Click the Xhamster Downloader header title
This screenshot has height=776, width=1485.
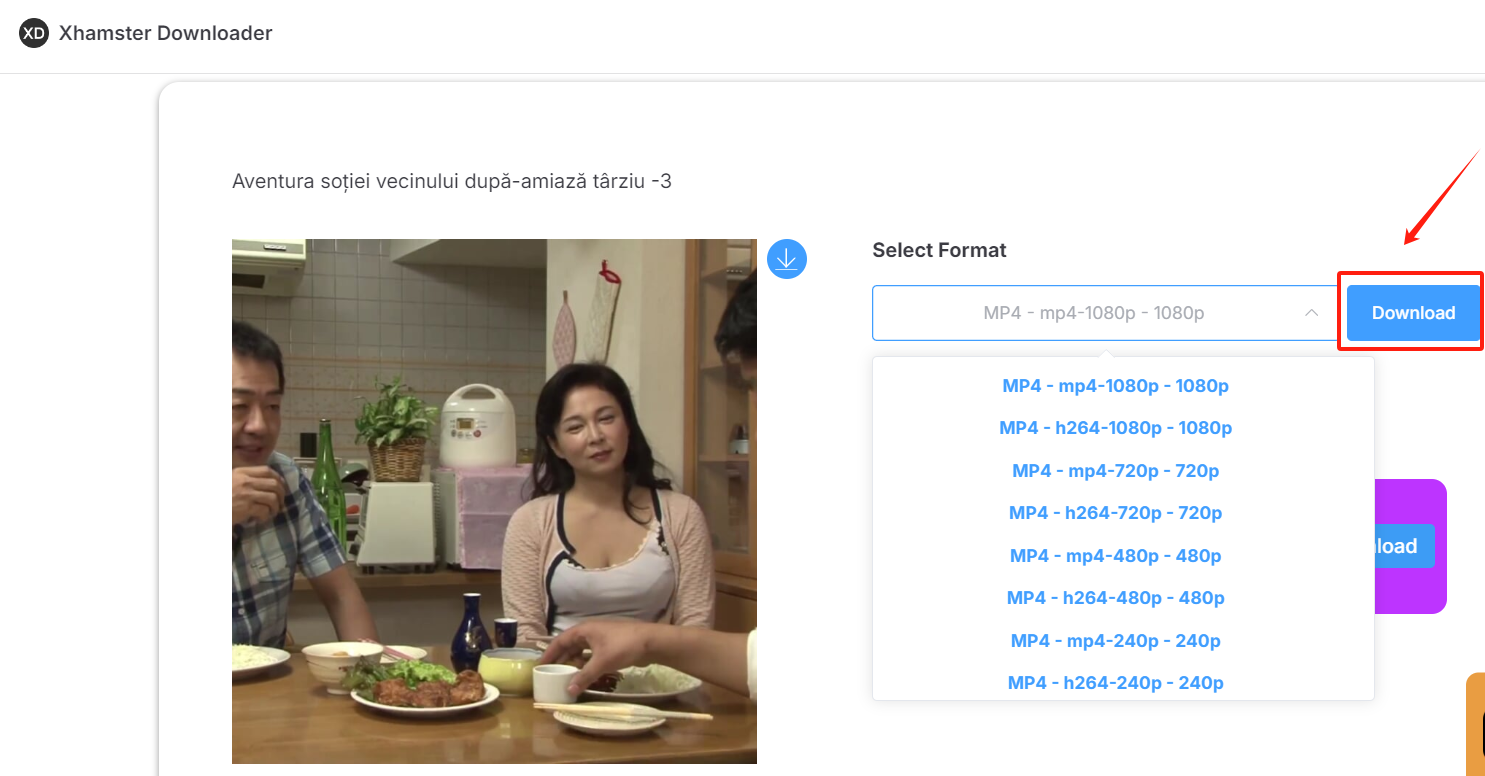[x=165, y=33]
